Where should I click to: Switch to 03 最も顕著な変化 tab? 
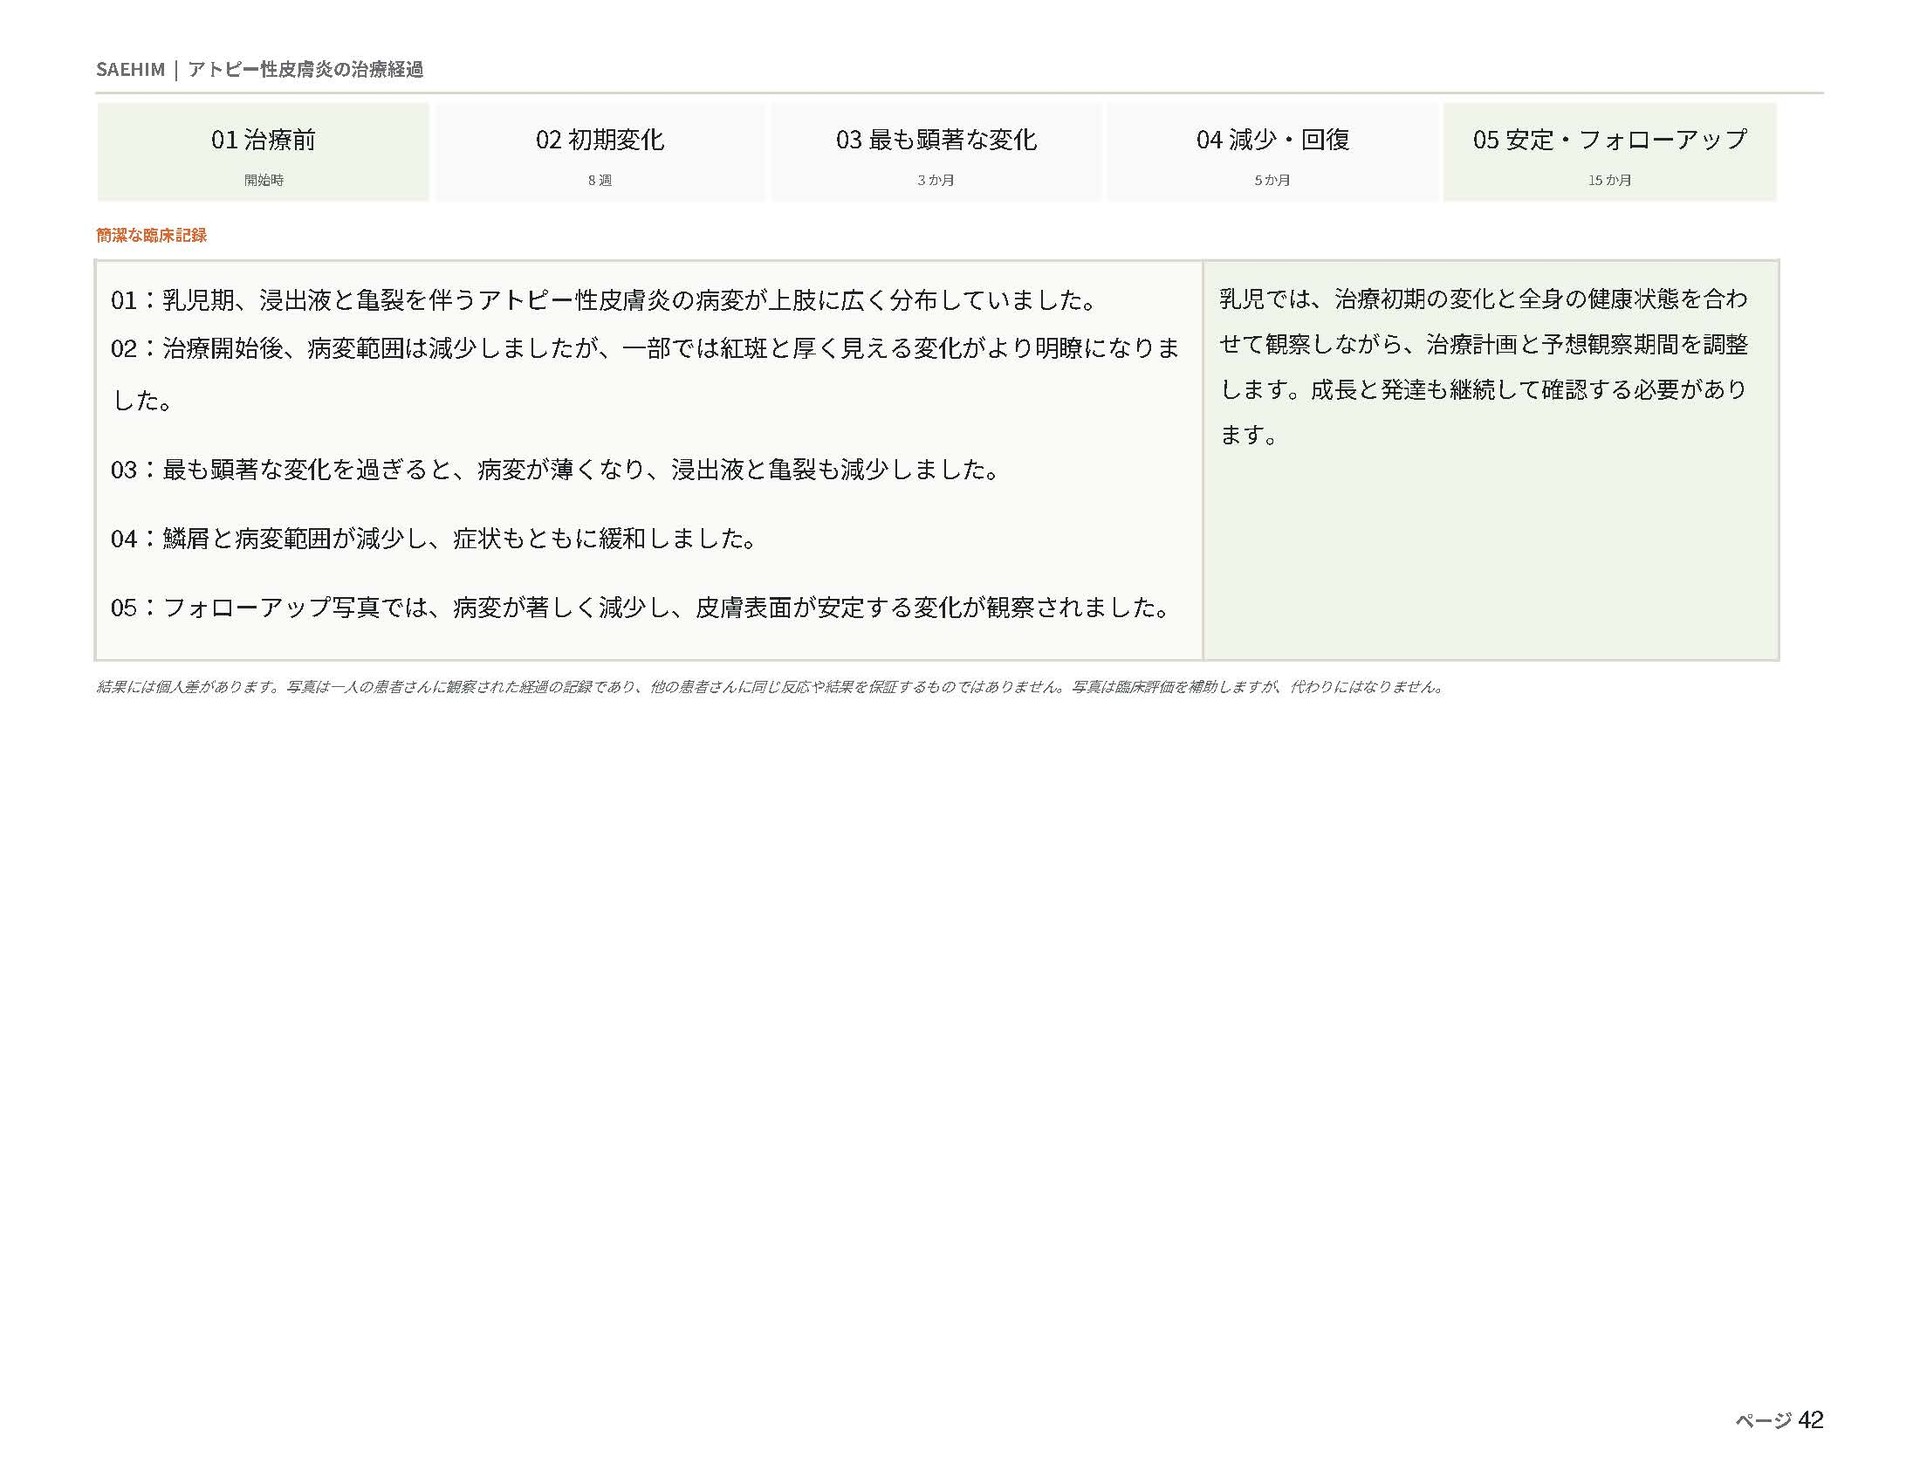click(936, 152)
